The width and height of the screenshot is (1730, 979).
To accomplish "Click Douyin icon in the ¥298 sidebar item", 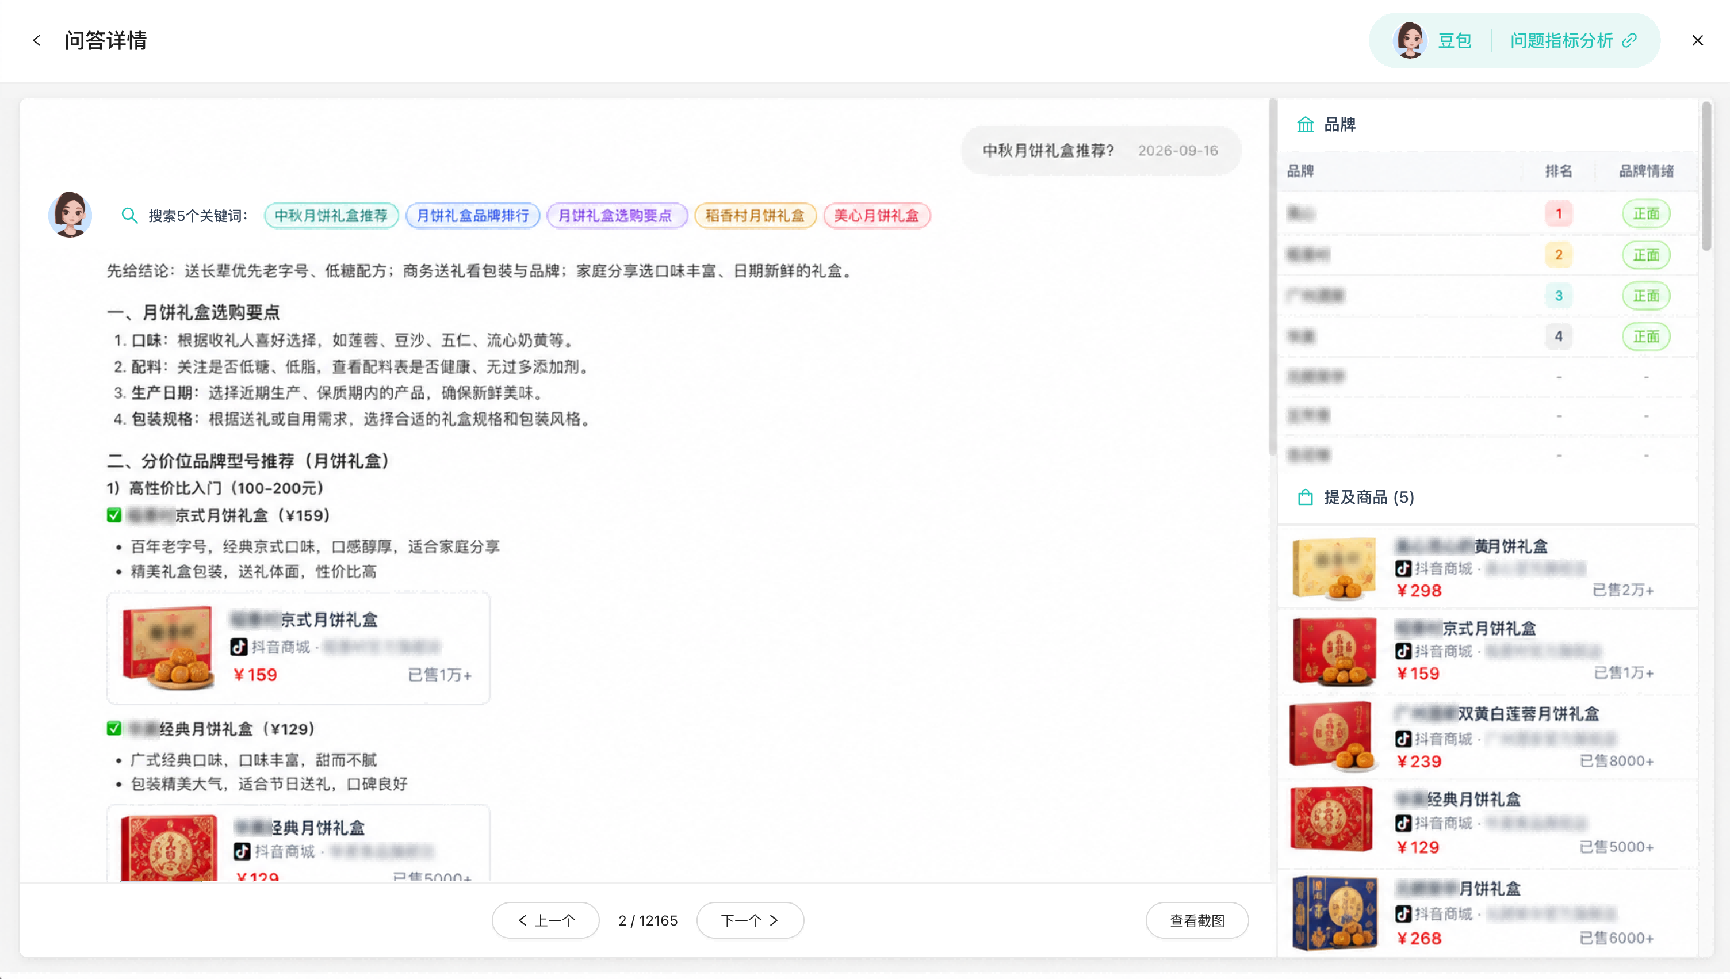I will coord(1403,569).
